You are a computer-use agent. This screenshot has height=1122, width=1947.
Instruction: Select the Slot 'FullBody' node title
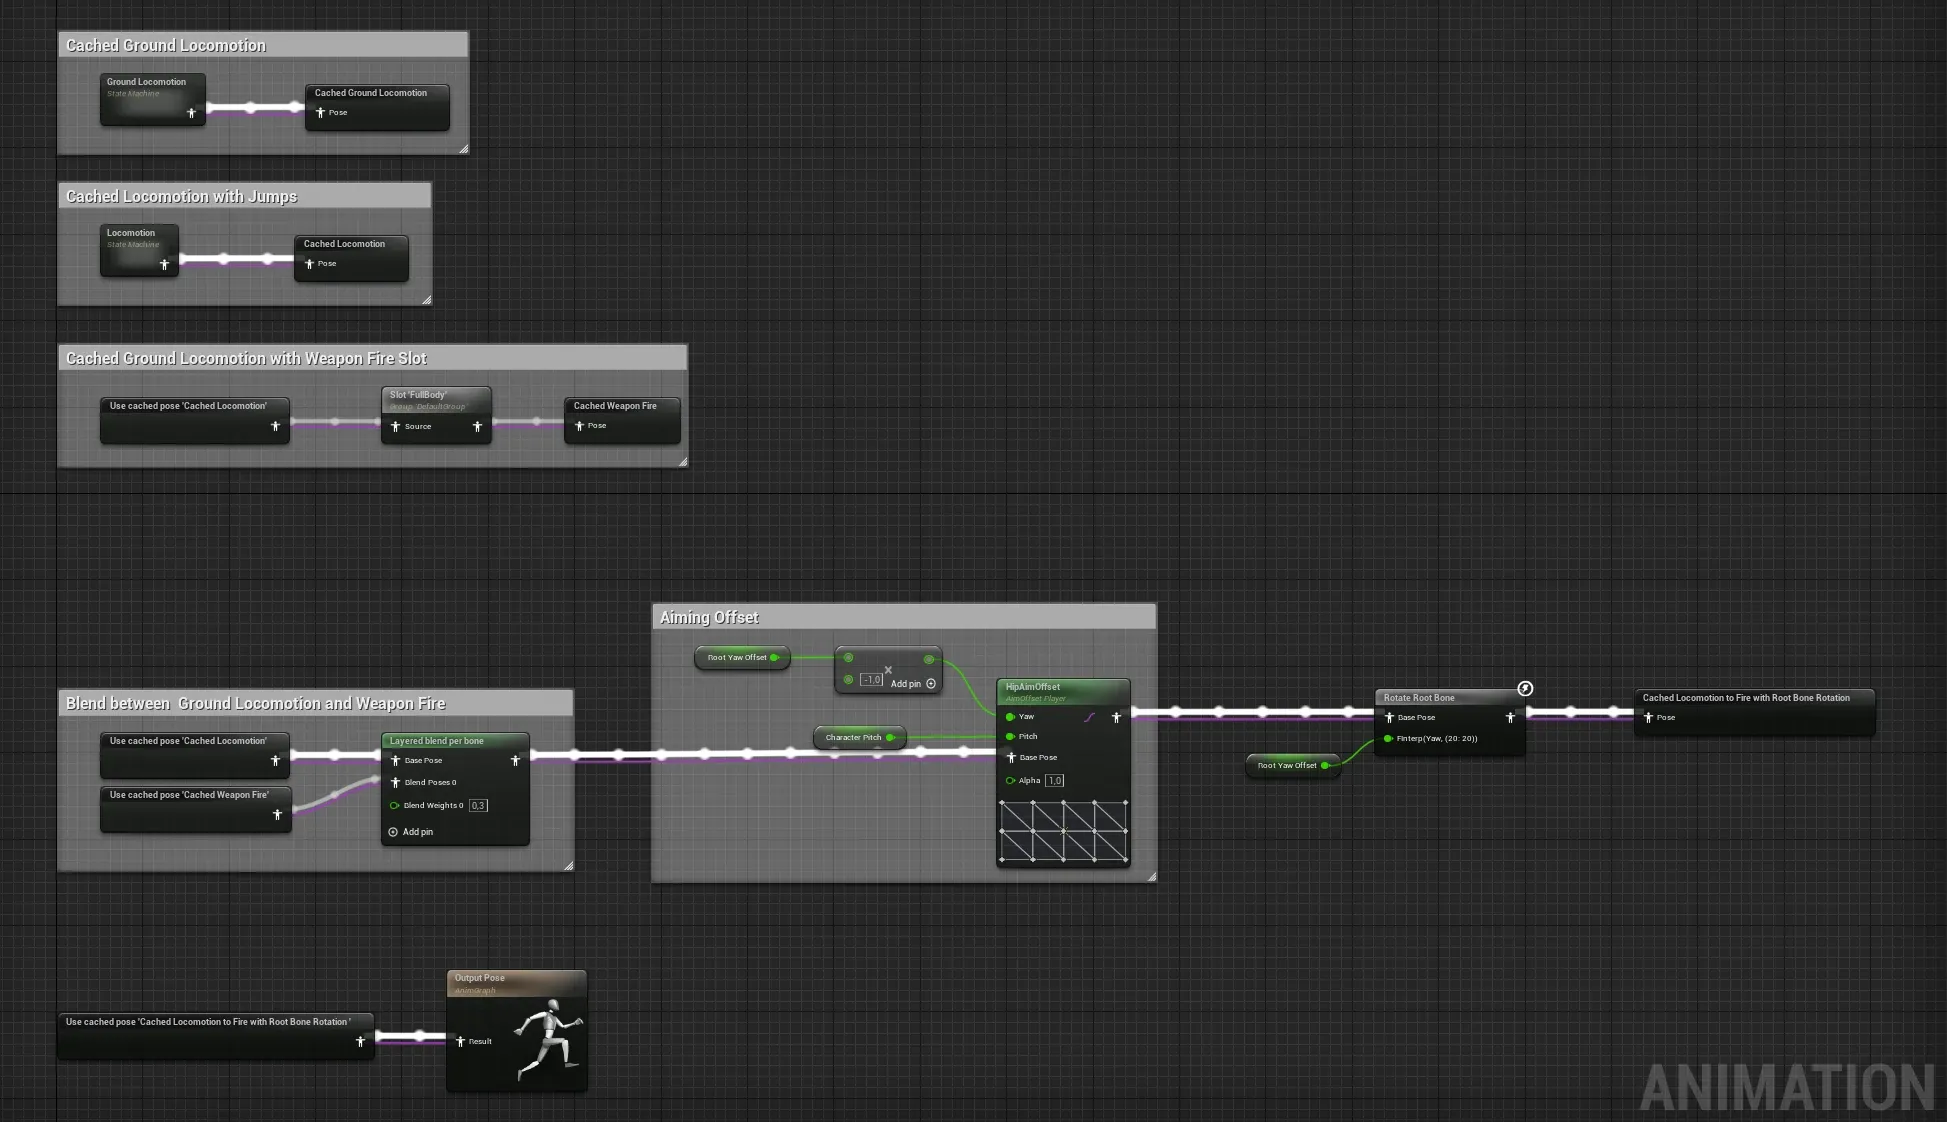[418, 395]
